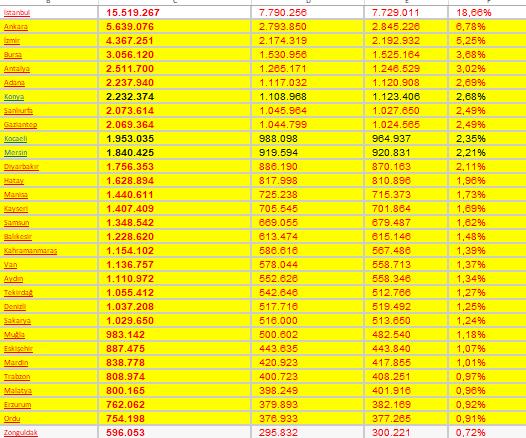The image size is (526, 438).
Task: Select the cell containing 920.831
Action: click(406, 153)
